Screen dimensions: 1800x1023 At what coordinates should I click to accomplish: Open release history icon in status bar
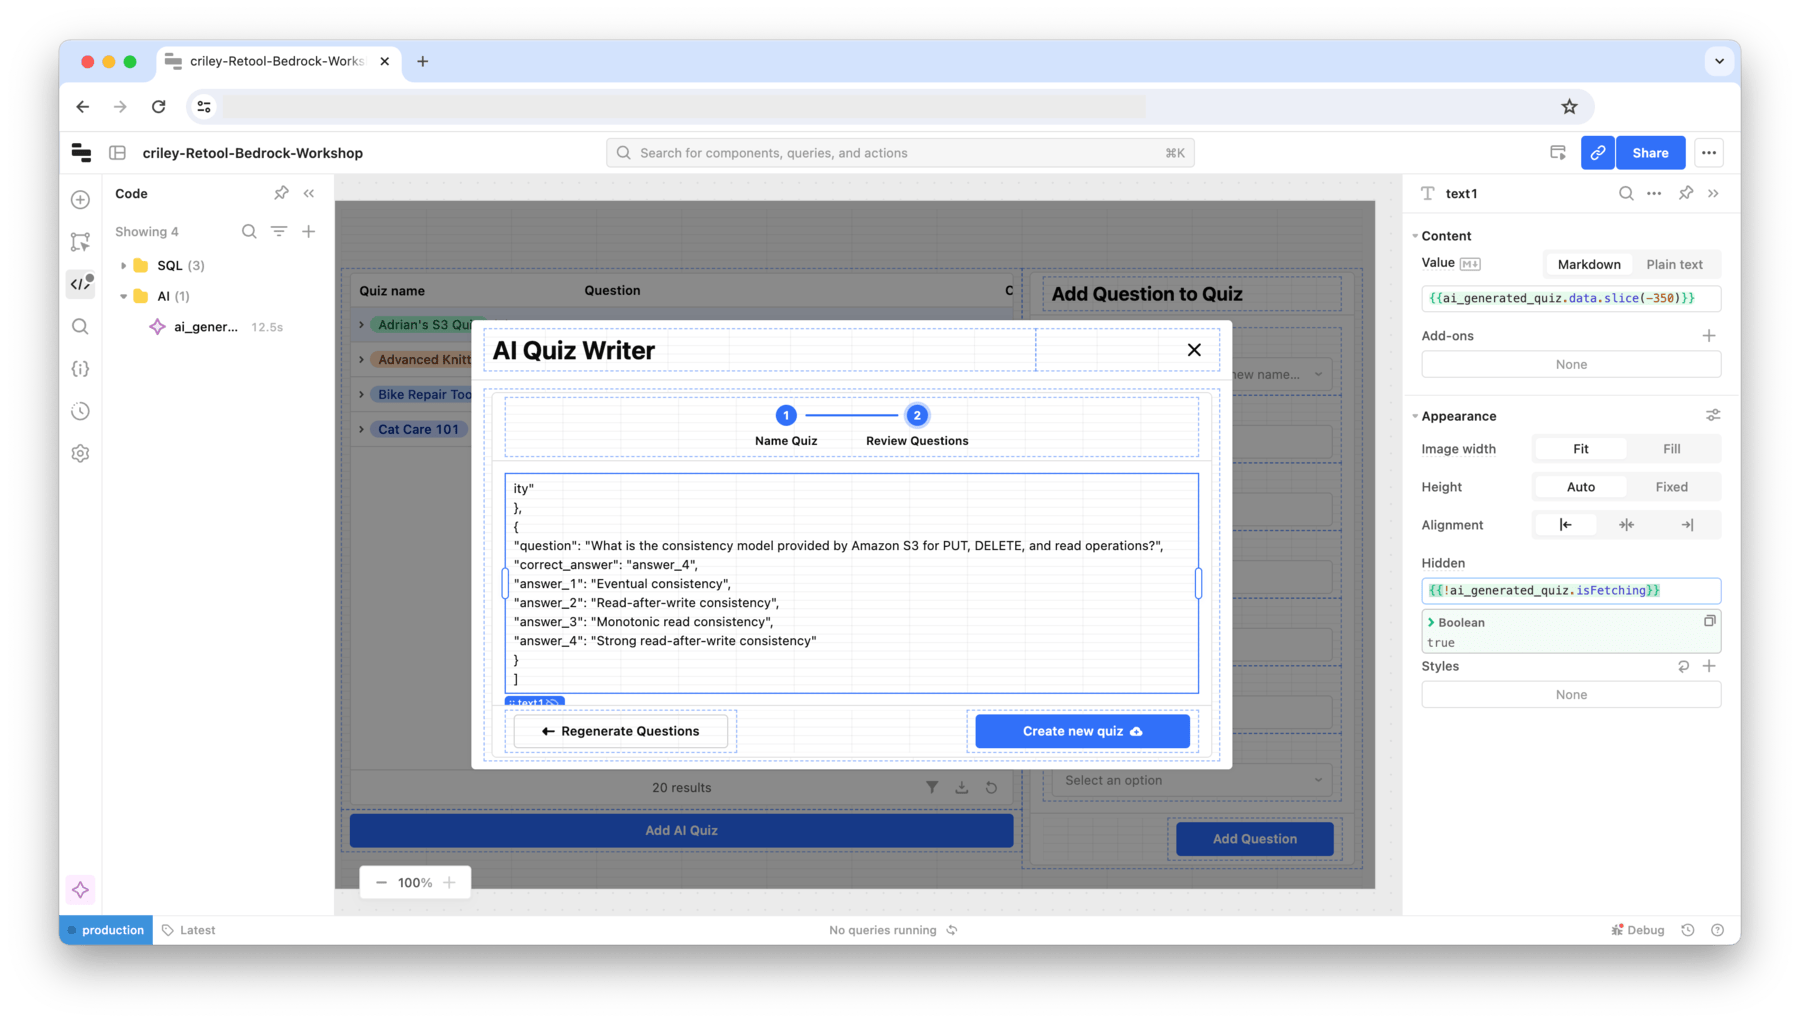(1688, 930)
